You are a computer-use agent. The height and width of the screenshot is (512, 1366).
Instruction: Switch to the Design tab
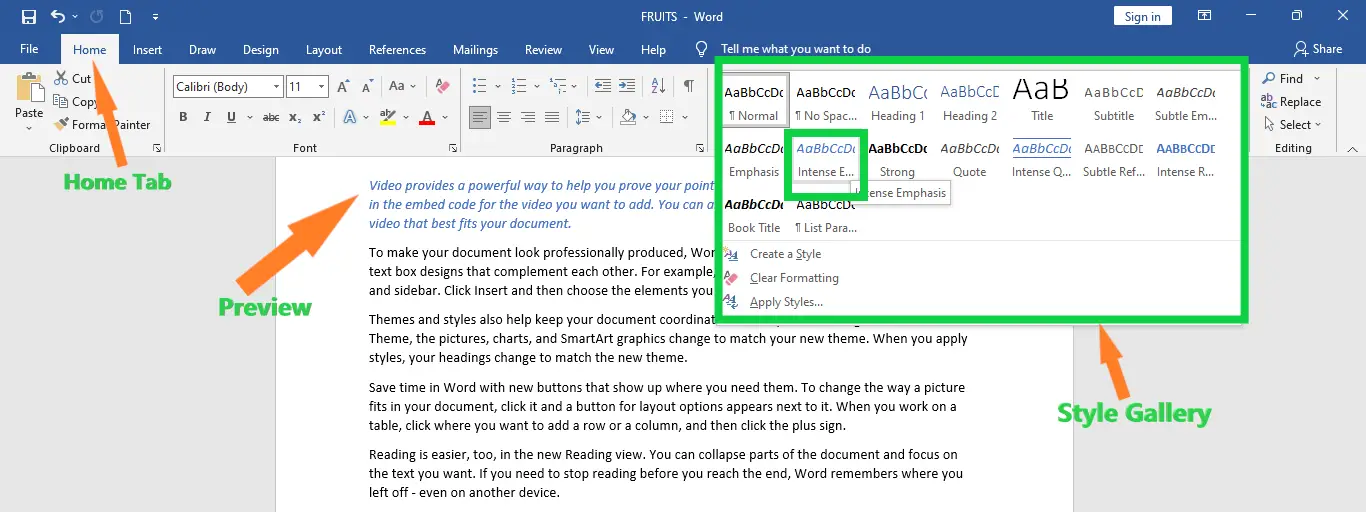[261, 49]
